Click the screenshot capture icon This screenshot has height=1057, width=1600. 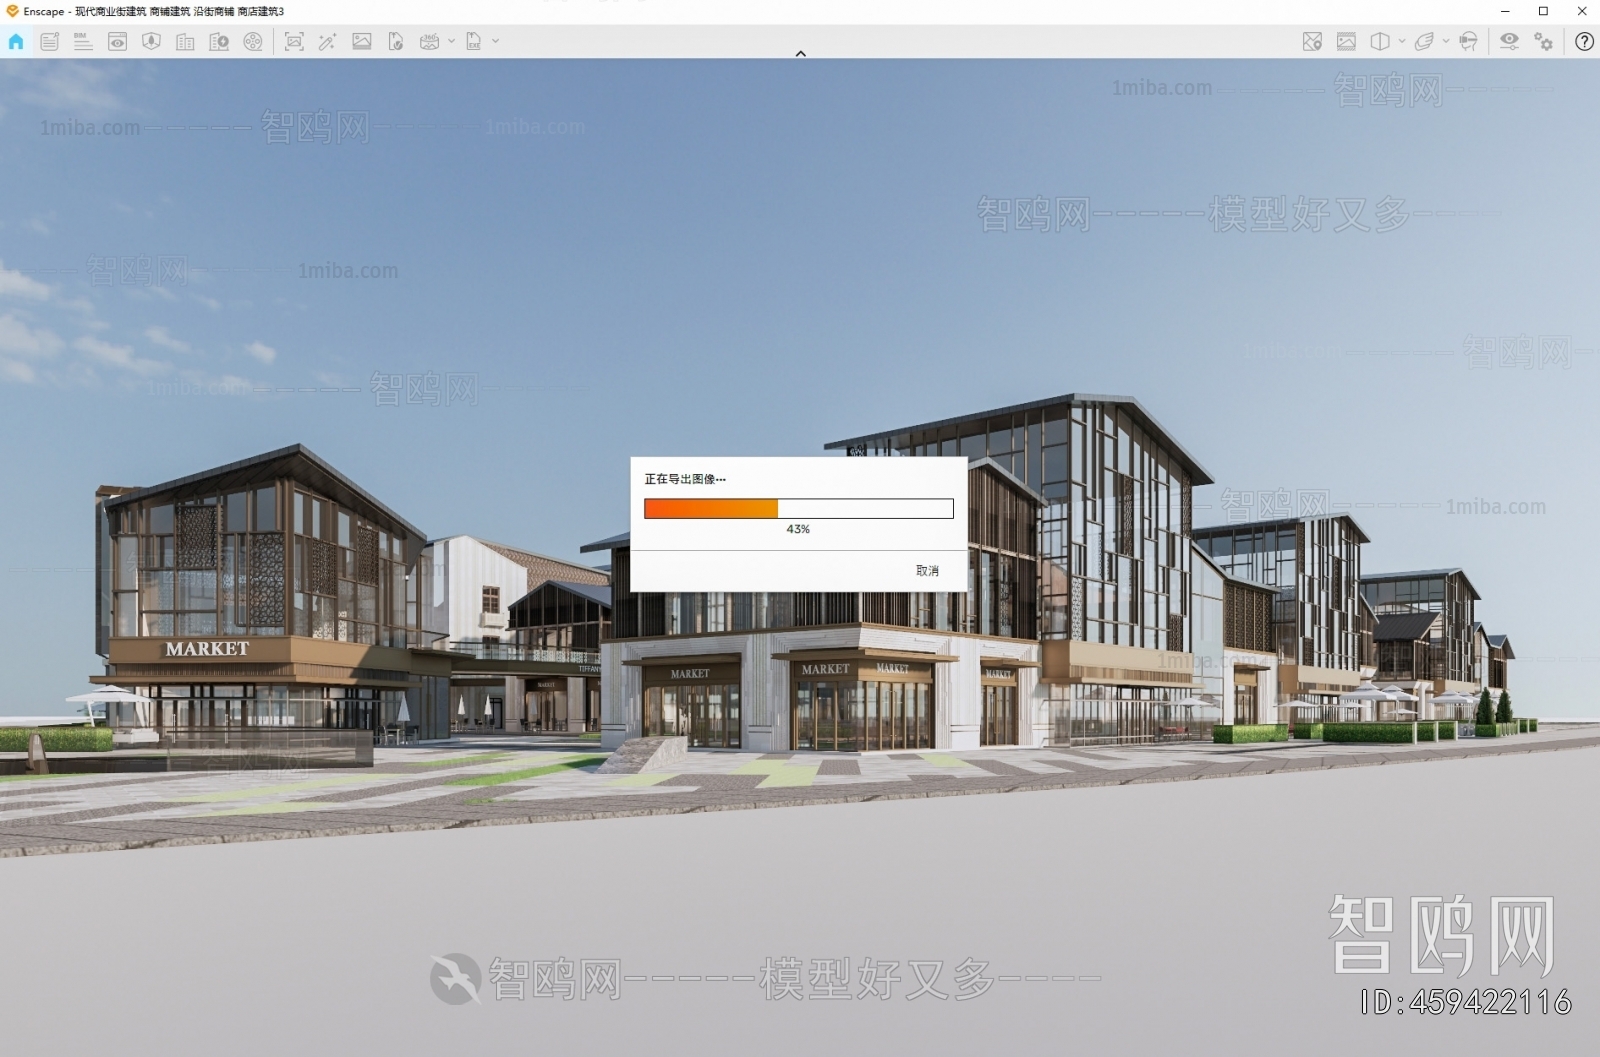pos(294,41)
